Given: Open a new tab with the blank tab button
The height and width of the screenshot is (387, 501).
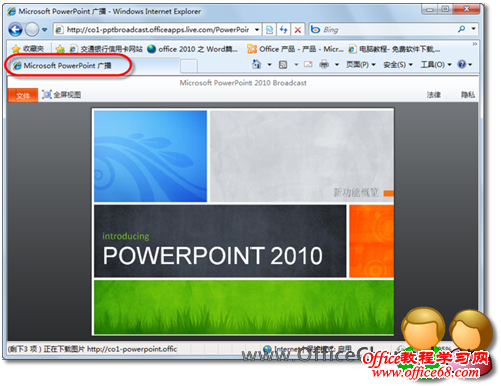Looking at the screenshot, I should pyautogui.click(x=189, y=66).
